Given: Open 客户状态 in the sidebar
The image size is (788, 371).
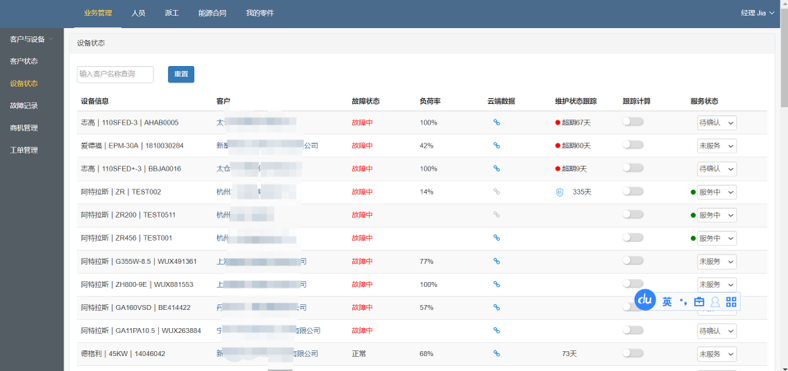Looking at the screenshot, I should 24,61.
